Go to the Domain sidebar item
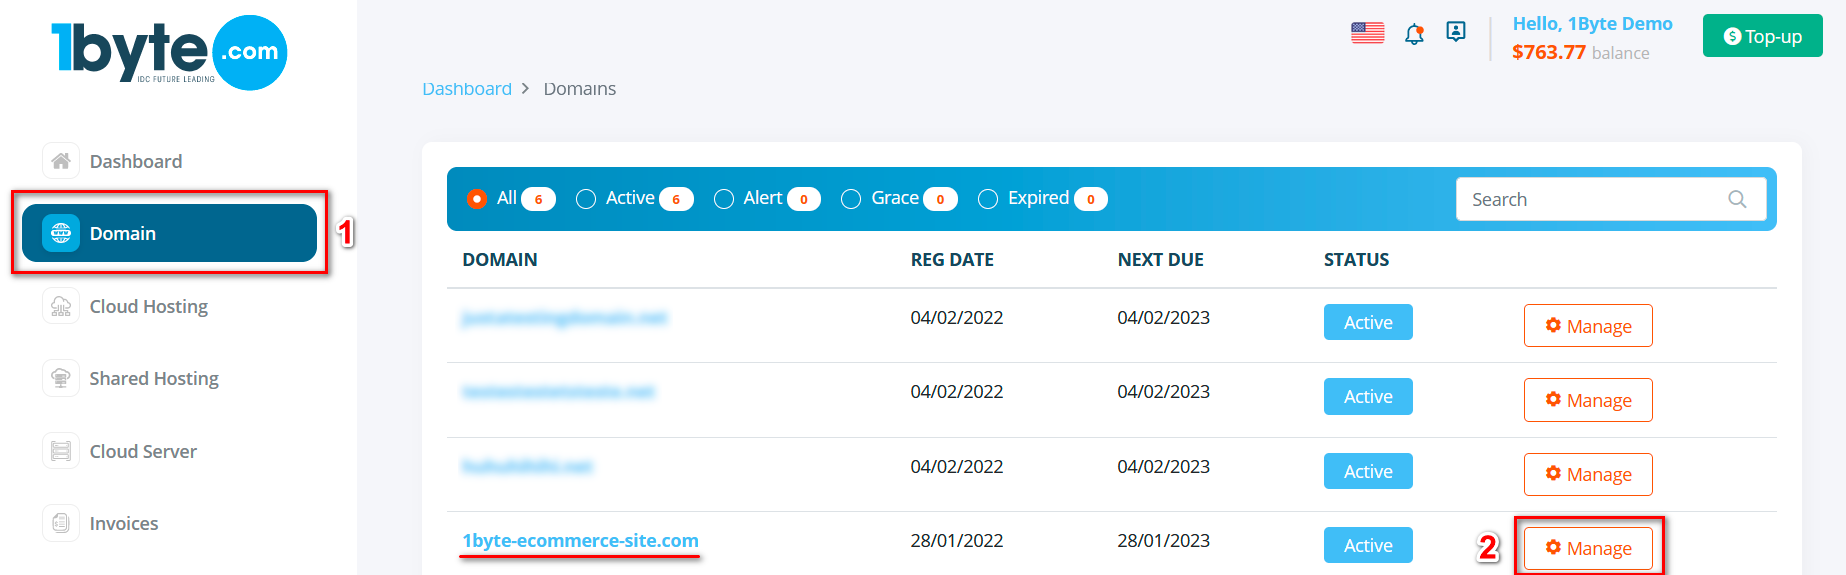Viewport: 1846px width, 575px height. (169, 233)
